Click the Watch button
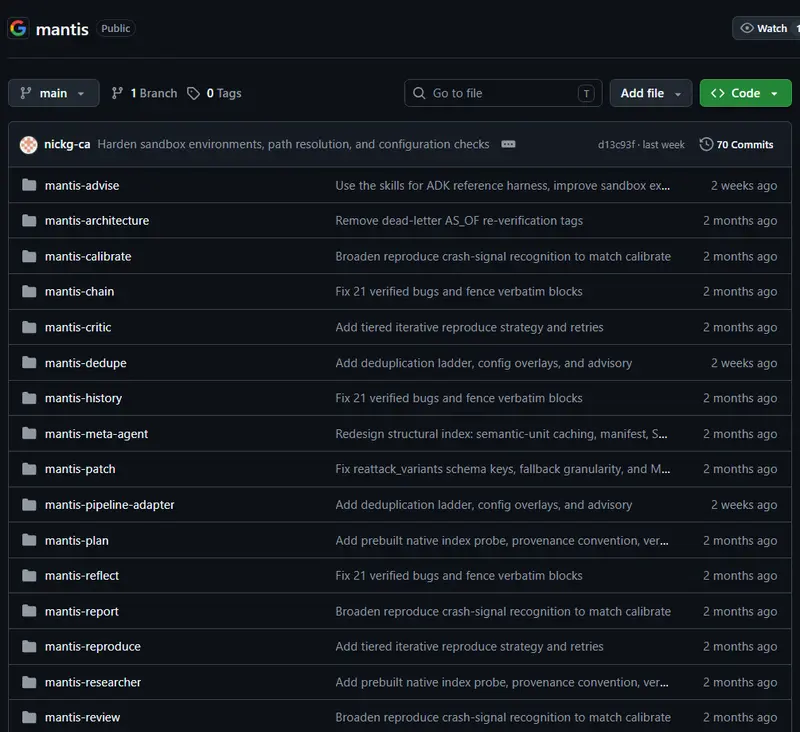Screen dimensions: 800x732 [x=766, y=29]
